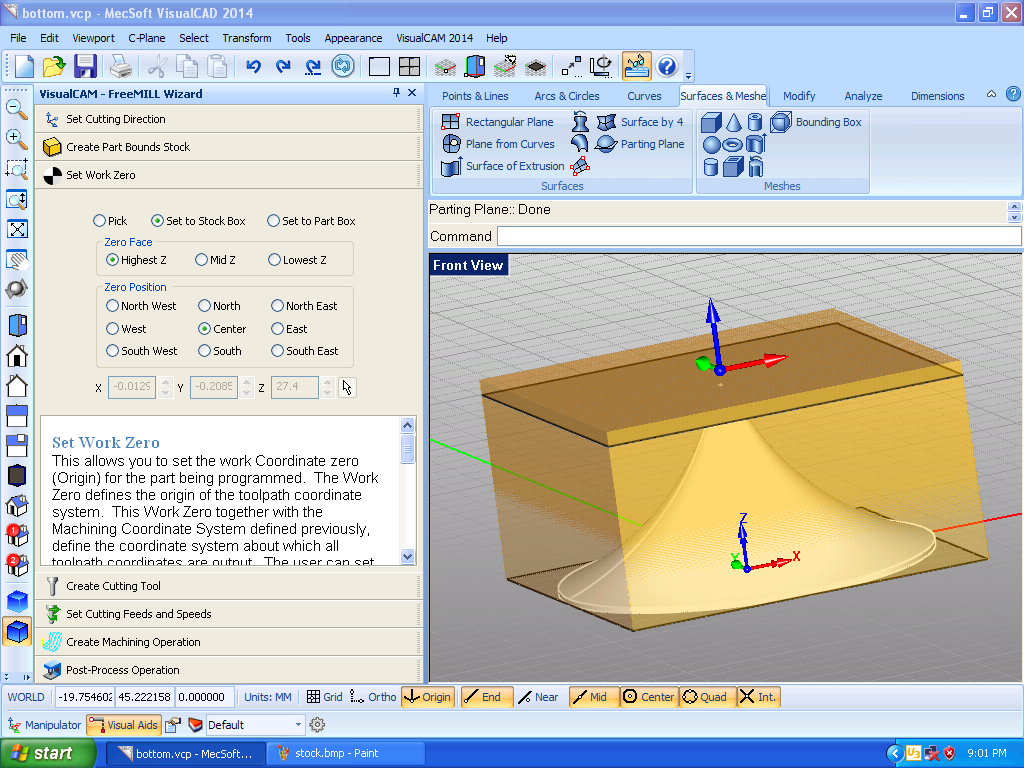Switch to the Points & Lines tab
Image resolution: width=1024 pixels, height=768 pixels.
click(475, 96)
